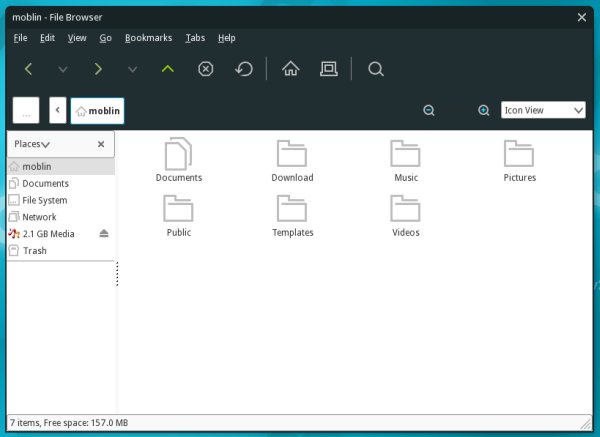Toggle the location text entry button
The image size is (600, 437).
point(26,111)
